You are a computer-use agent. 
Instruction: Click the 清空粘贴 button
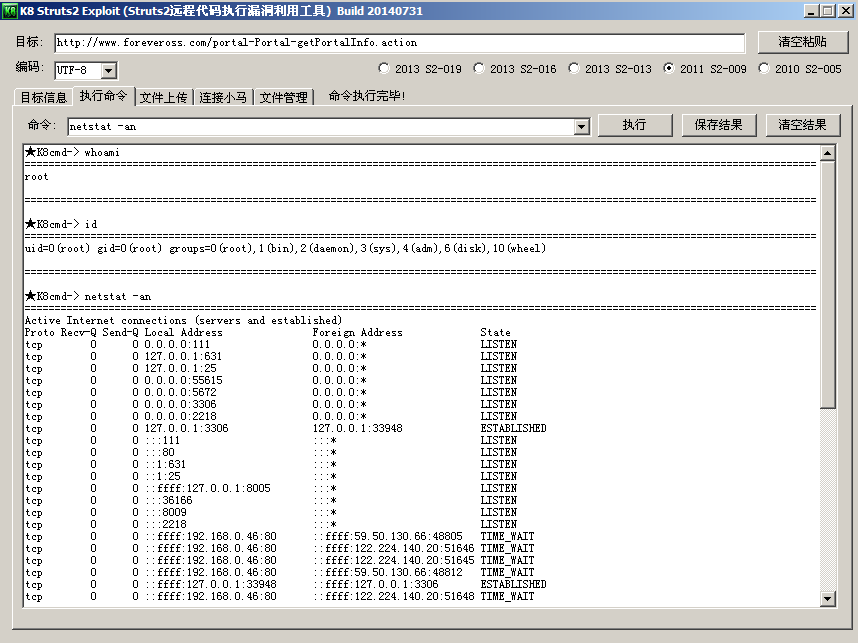click(803, 42)
